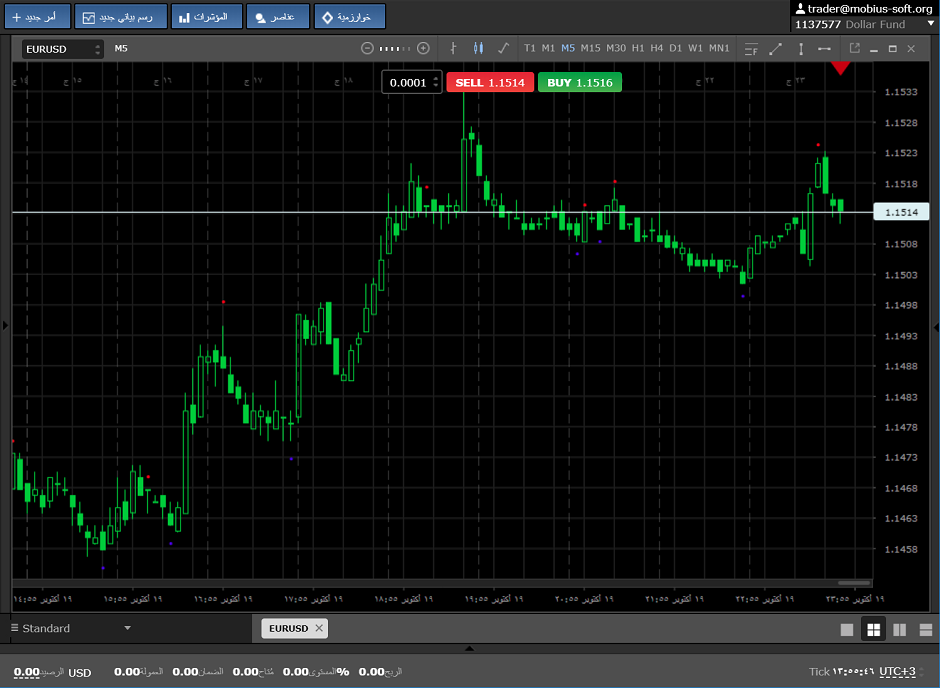Expand the bottom panel with the up arrow
940x688 pixels.
pos(469,648)
